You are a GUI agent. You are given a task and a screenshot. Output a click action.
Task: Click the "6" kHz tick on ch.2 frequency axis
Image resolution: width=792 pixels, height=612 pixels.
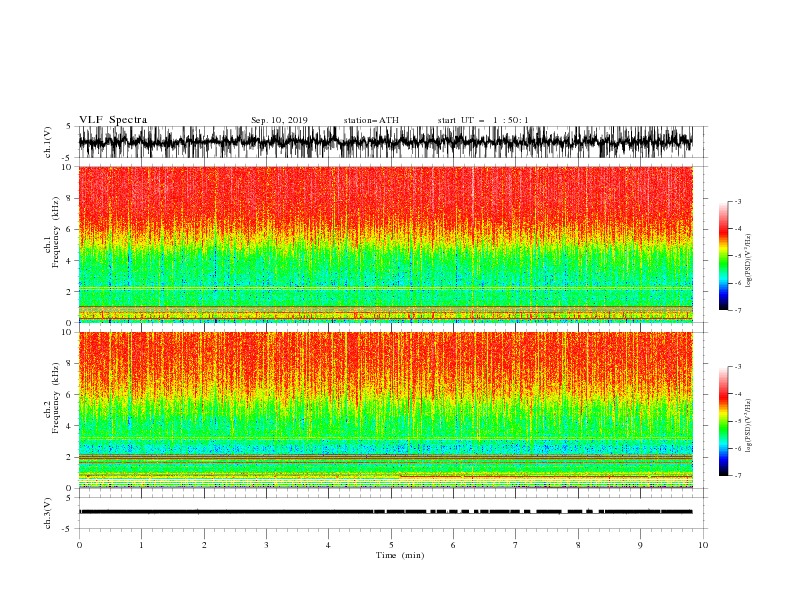coord(70,394)
